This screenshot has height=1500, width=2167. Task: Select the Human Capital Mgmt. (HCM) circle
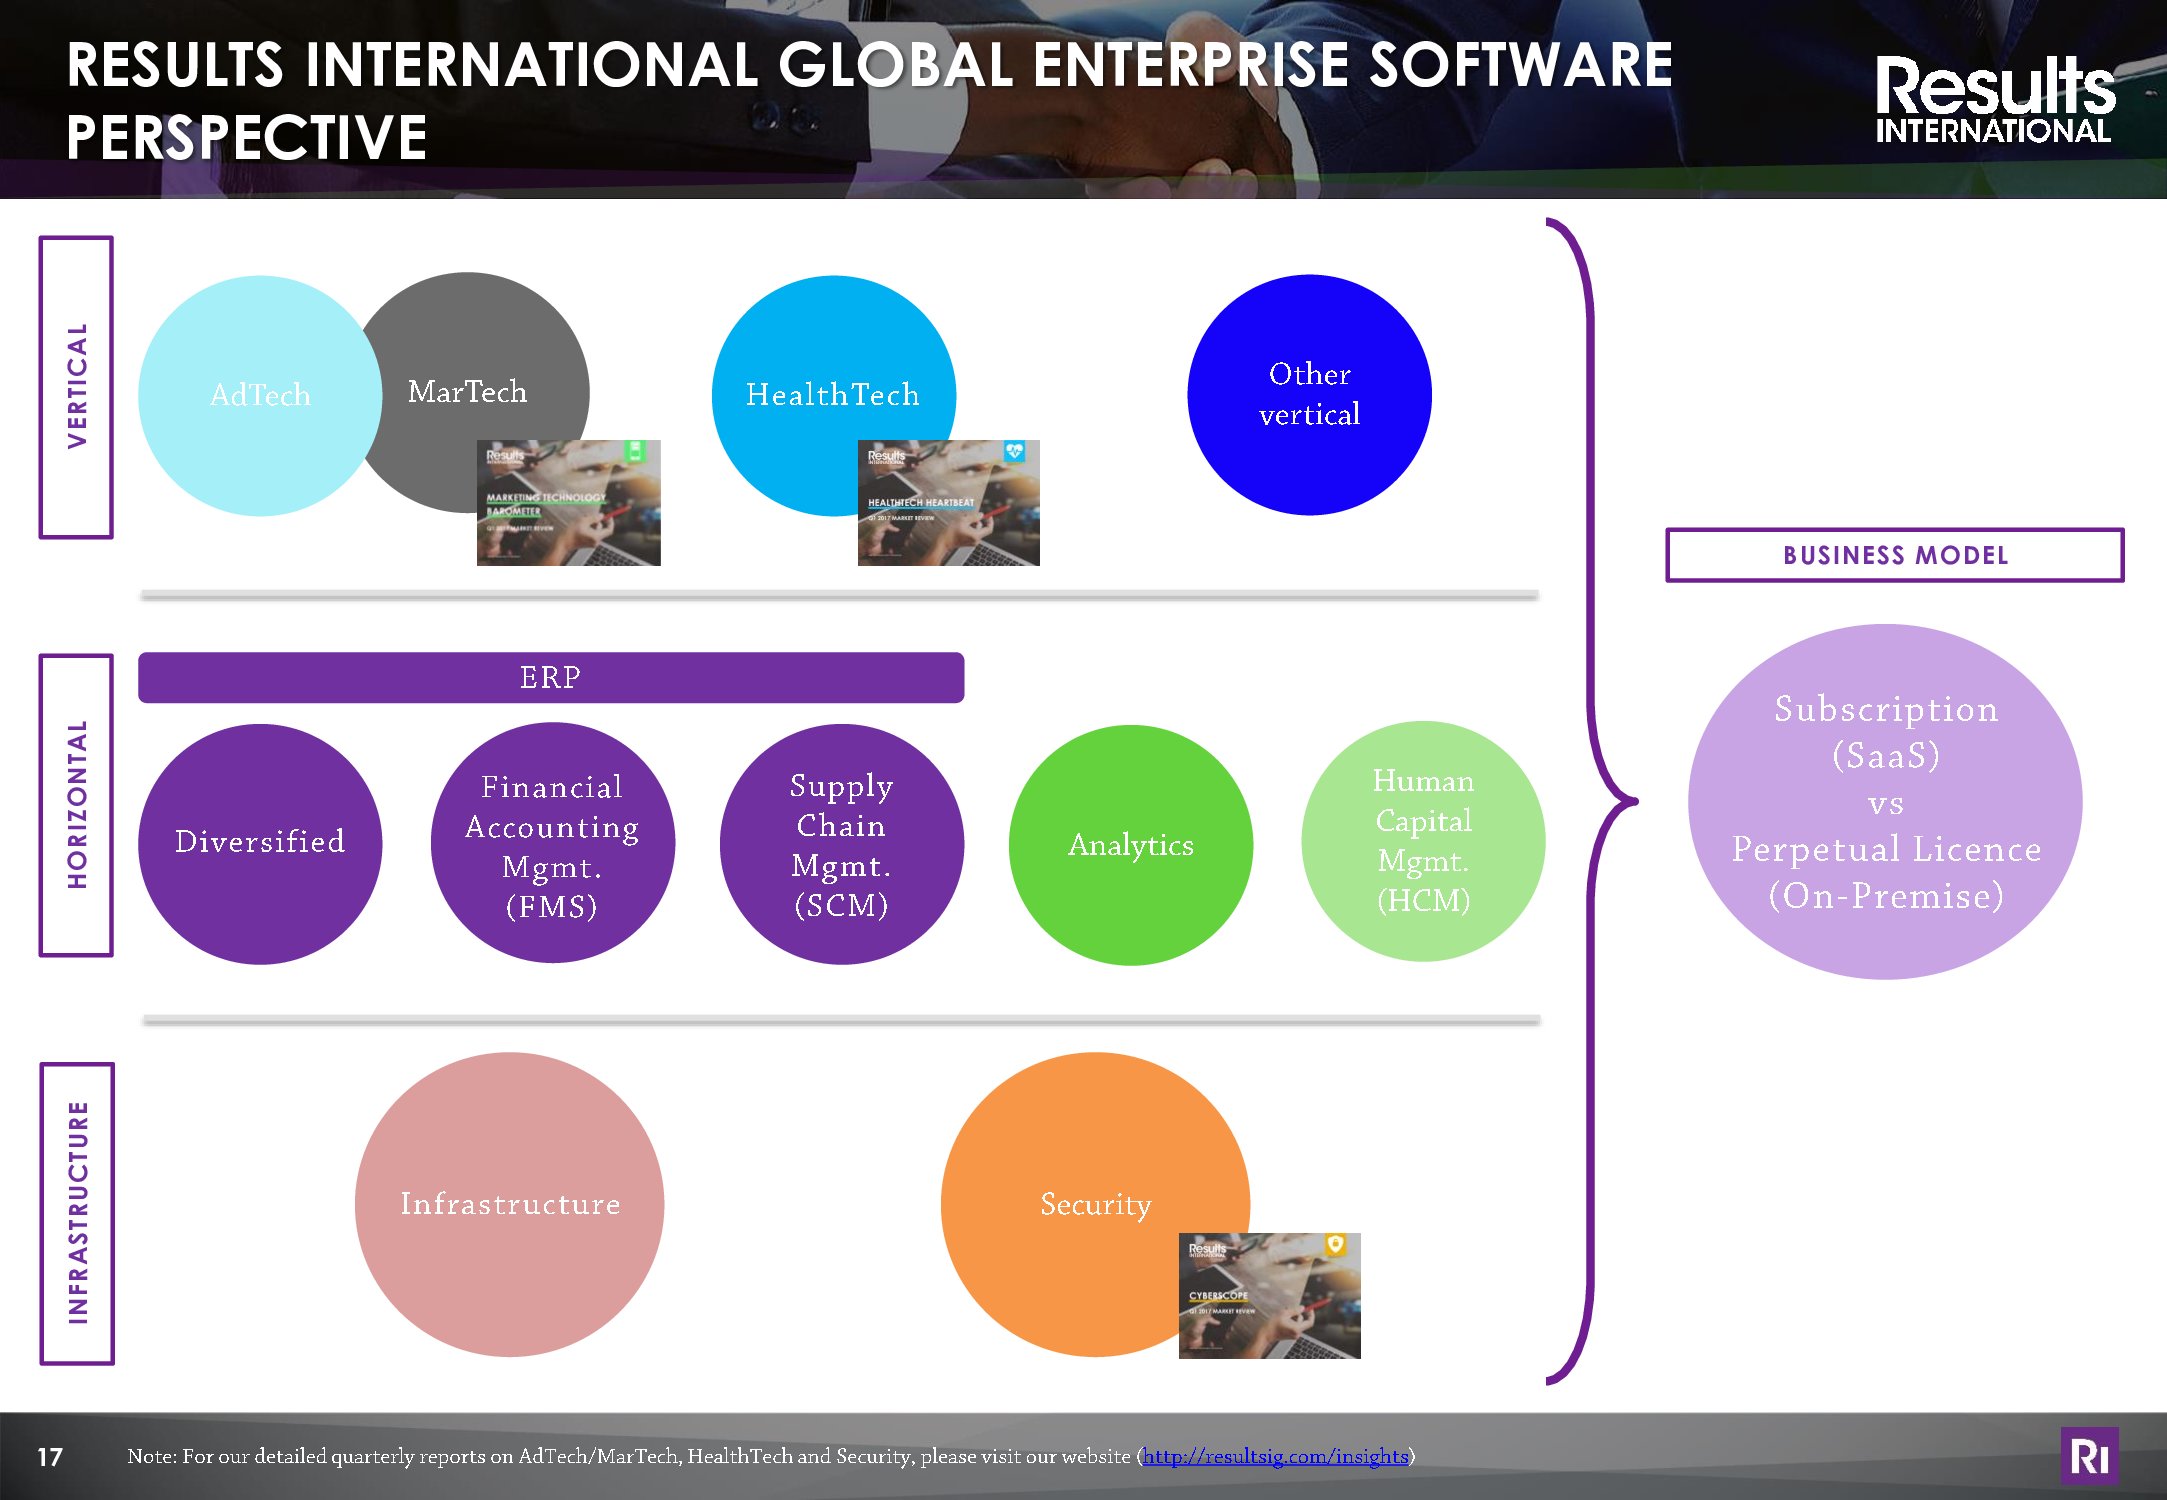1423,841
